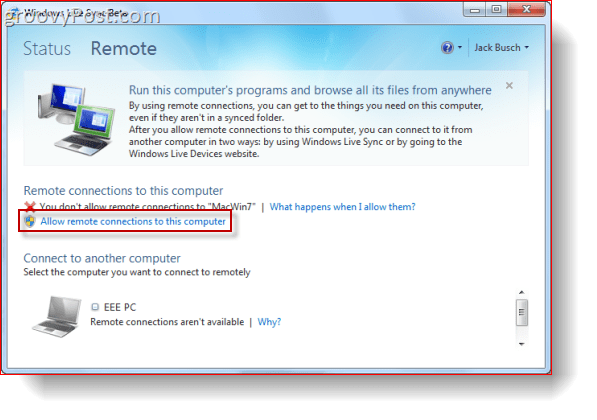Select the Remote tab
Screen dimensions: 597x420
(123, 49)
